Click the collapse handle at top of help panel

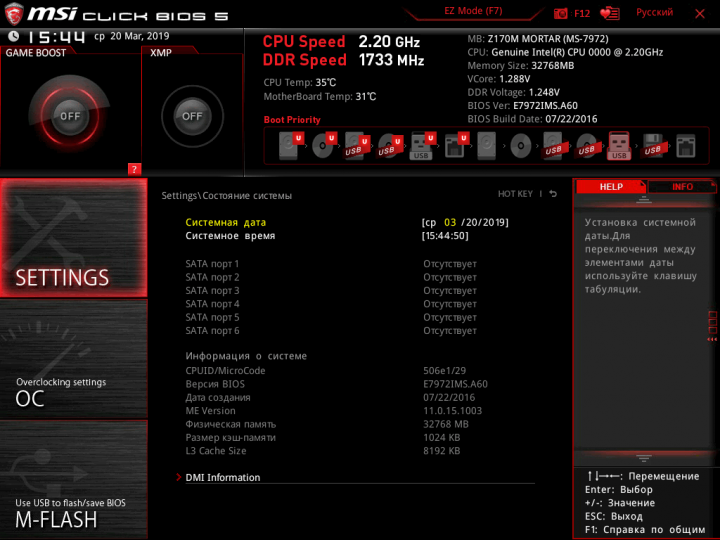point(644,199)
